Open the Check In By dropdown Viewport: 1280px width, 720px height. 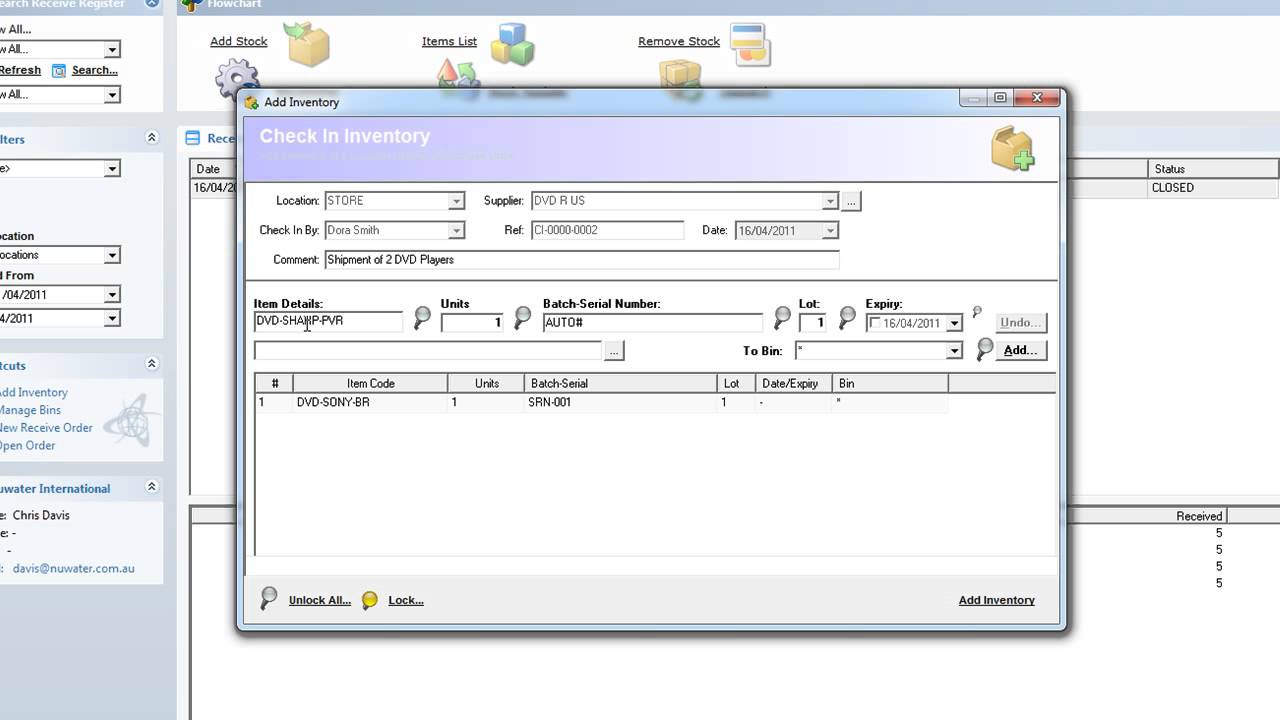coord(456,231)
